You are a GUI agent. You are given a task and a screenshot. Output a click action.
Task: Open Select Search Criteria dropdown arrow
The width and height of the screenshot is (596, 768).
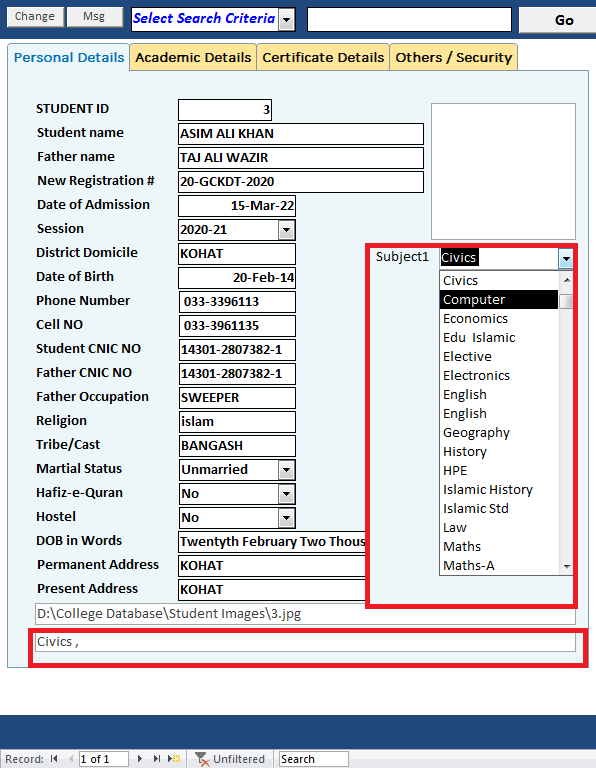[x=287, y=20]
